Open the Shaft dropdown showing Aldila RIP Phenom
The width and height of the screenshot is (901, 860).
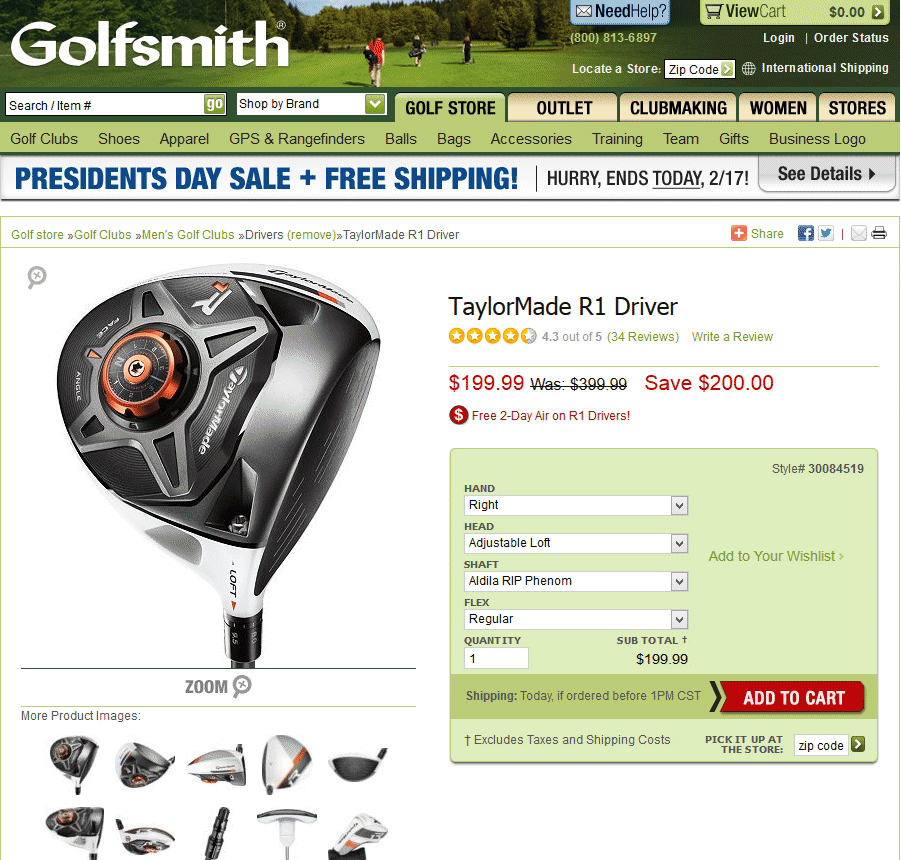tap(576, 581)
